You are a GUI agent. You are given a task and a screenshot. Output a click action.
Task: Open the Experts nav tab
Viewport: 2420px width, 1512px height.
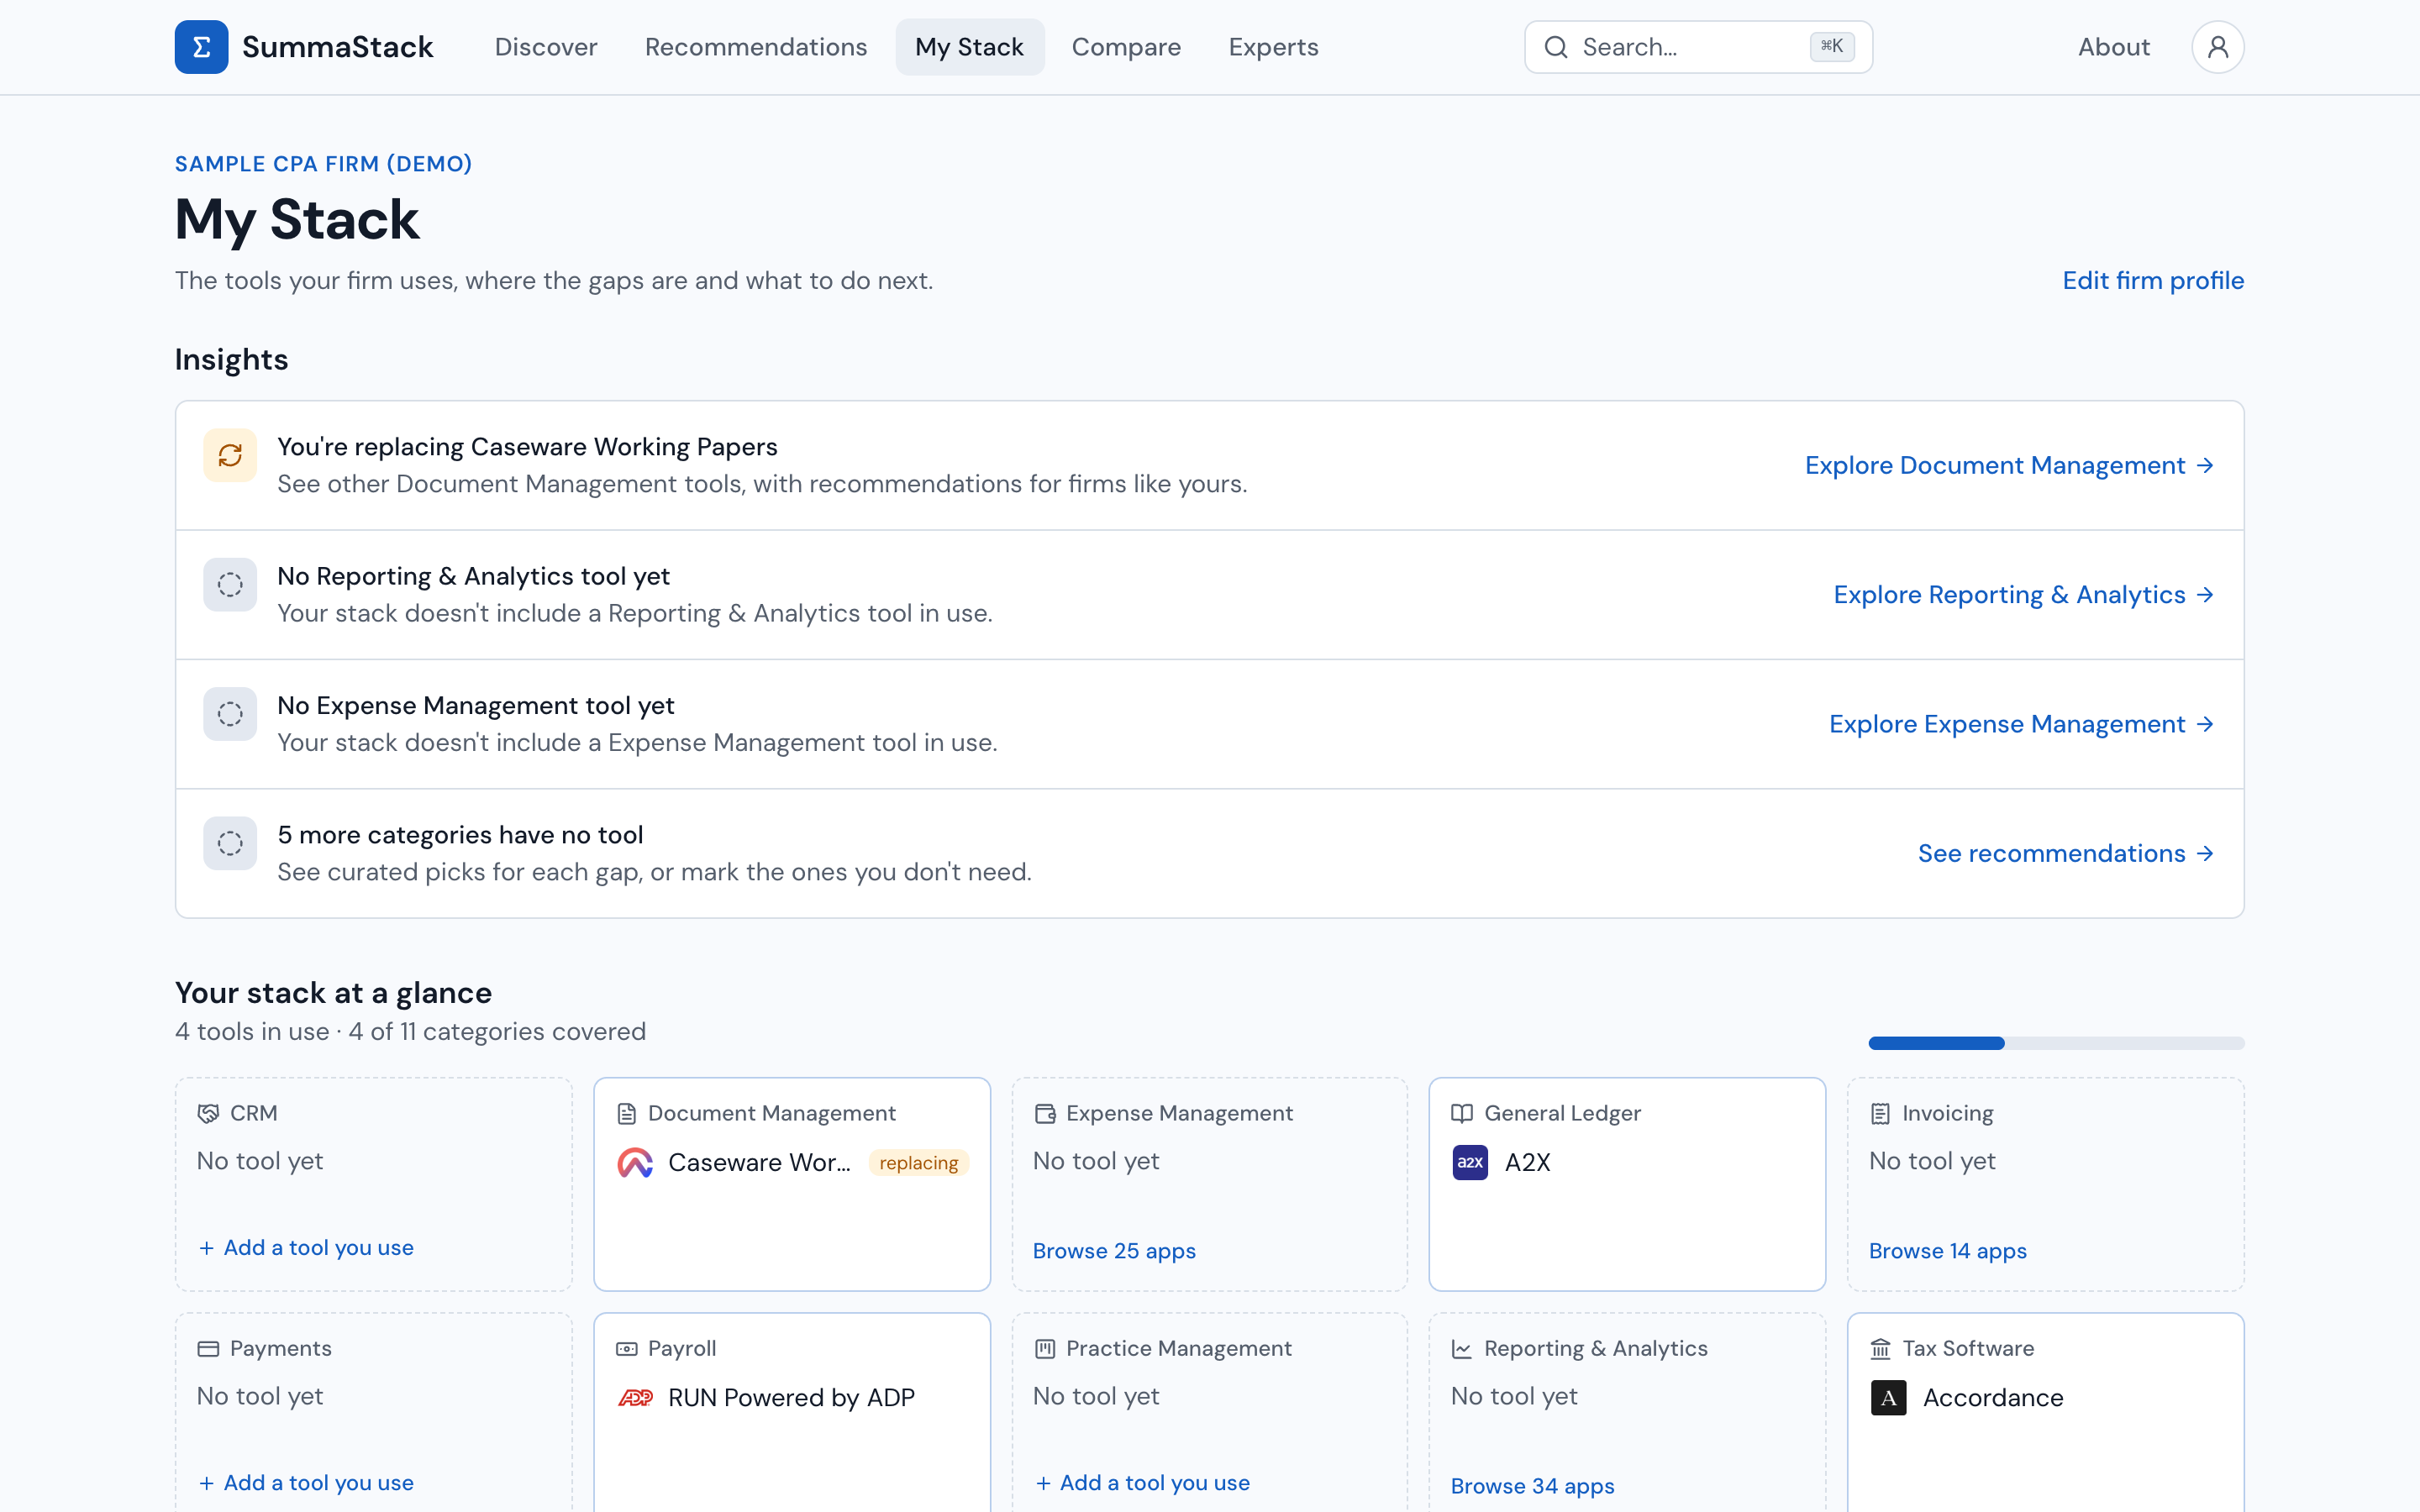click(1273, 47)
